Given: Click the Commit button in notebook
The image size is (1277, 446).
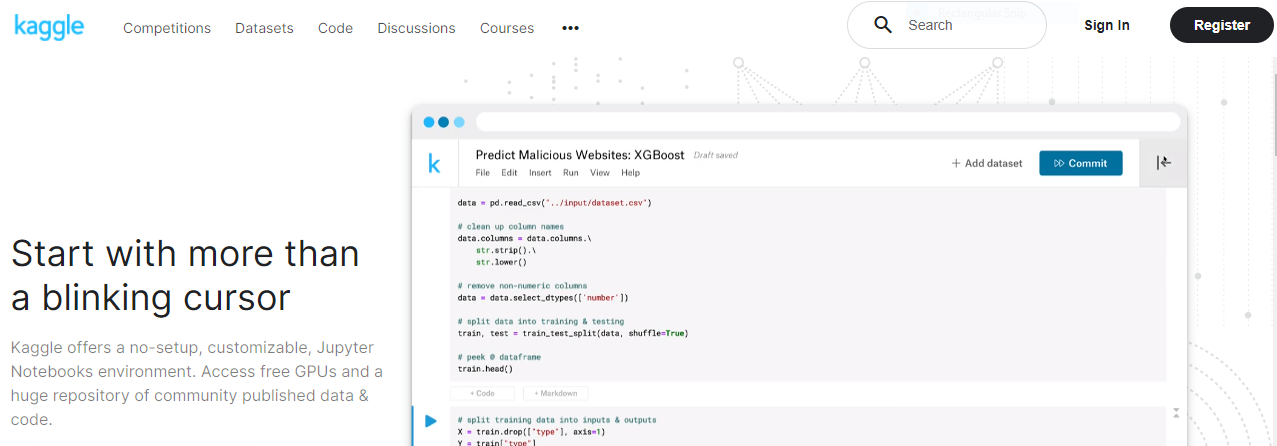Looking at the screenshot, I should pyautogui.click(x=1081, y=163).
